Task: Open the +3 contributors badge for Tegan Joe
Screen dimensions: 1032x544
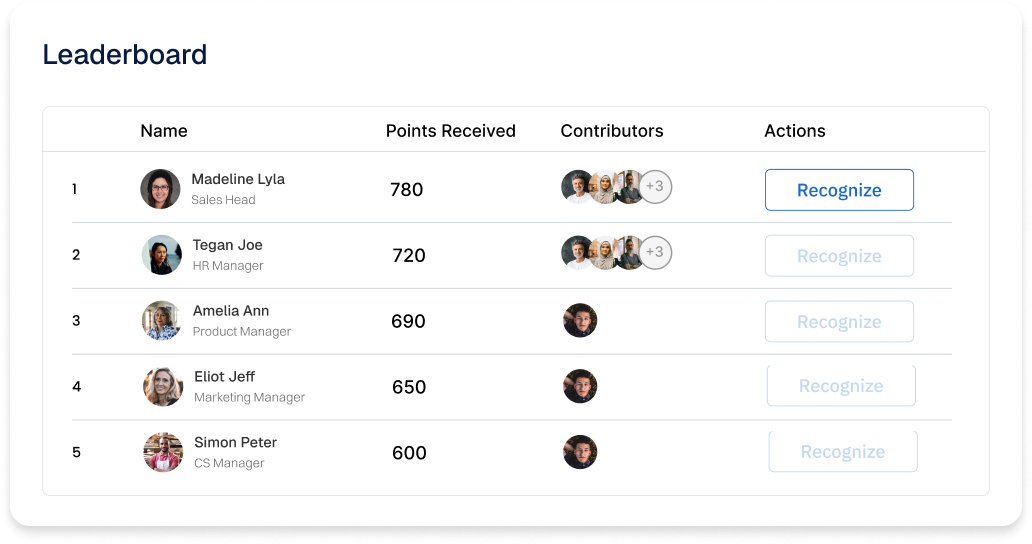Action: point(655,252)
